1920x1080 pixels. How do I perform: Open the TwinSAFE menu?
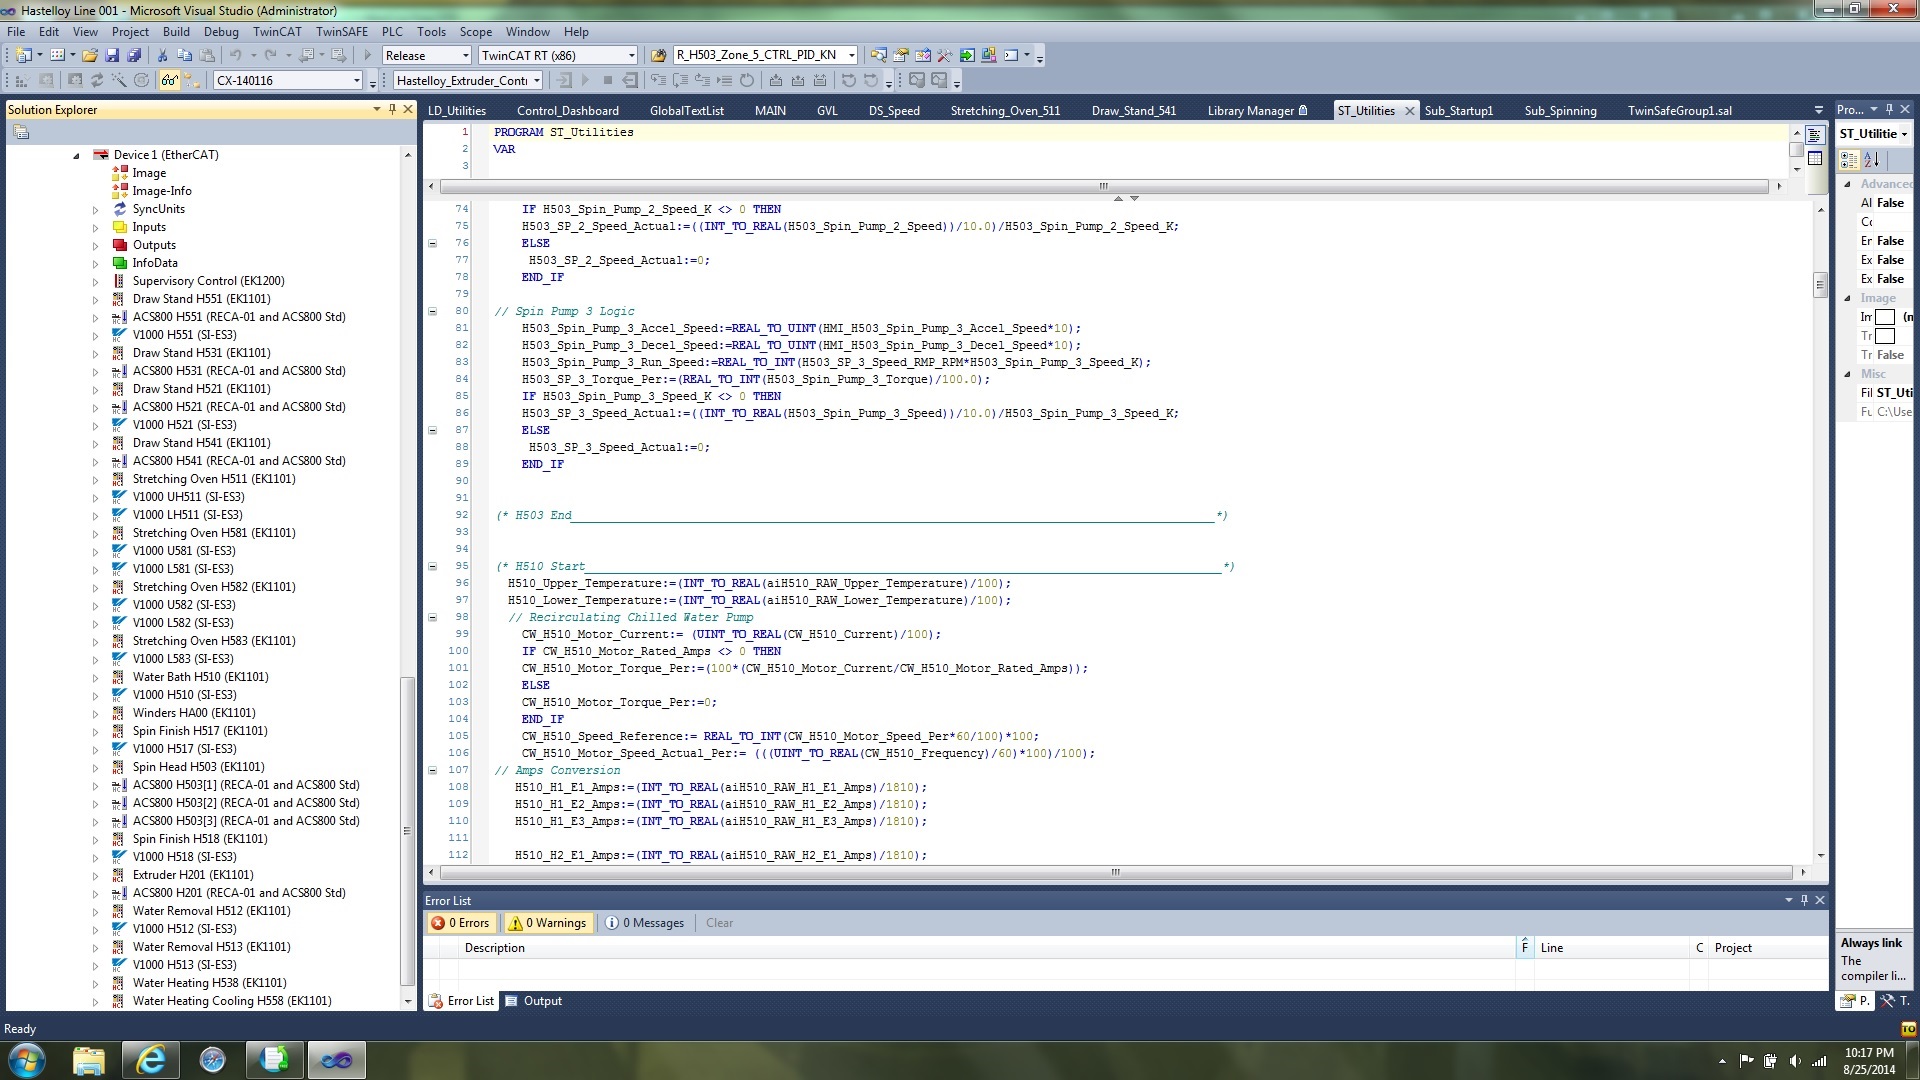[342, 31]
